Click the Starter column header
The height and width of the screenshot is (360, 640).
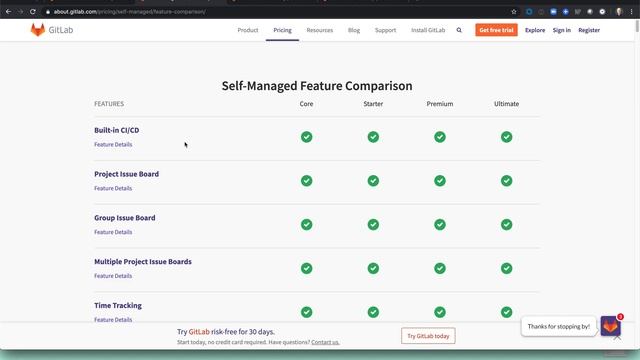click(x=373, y=104)
